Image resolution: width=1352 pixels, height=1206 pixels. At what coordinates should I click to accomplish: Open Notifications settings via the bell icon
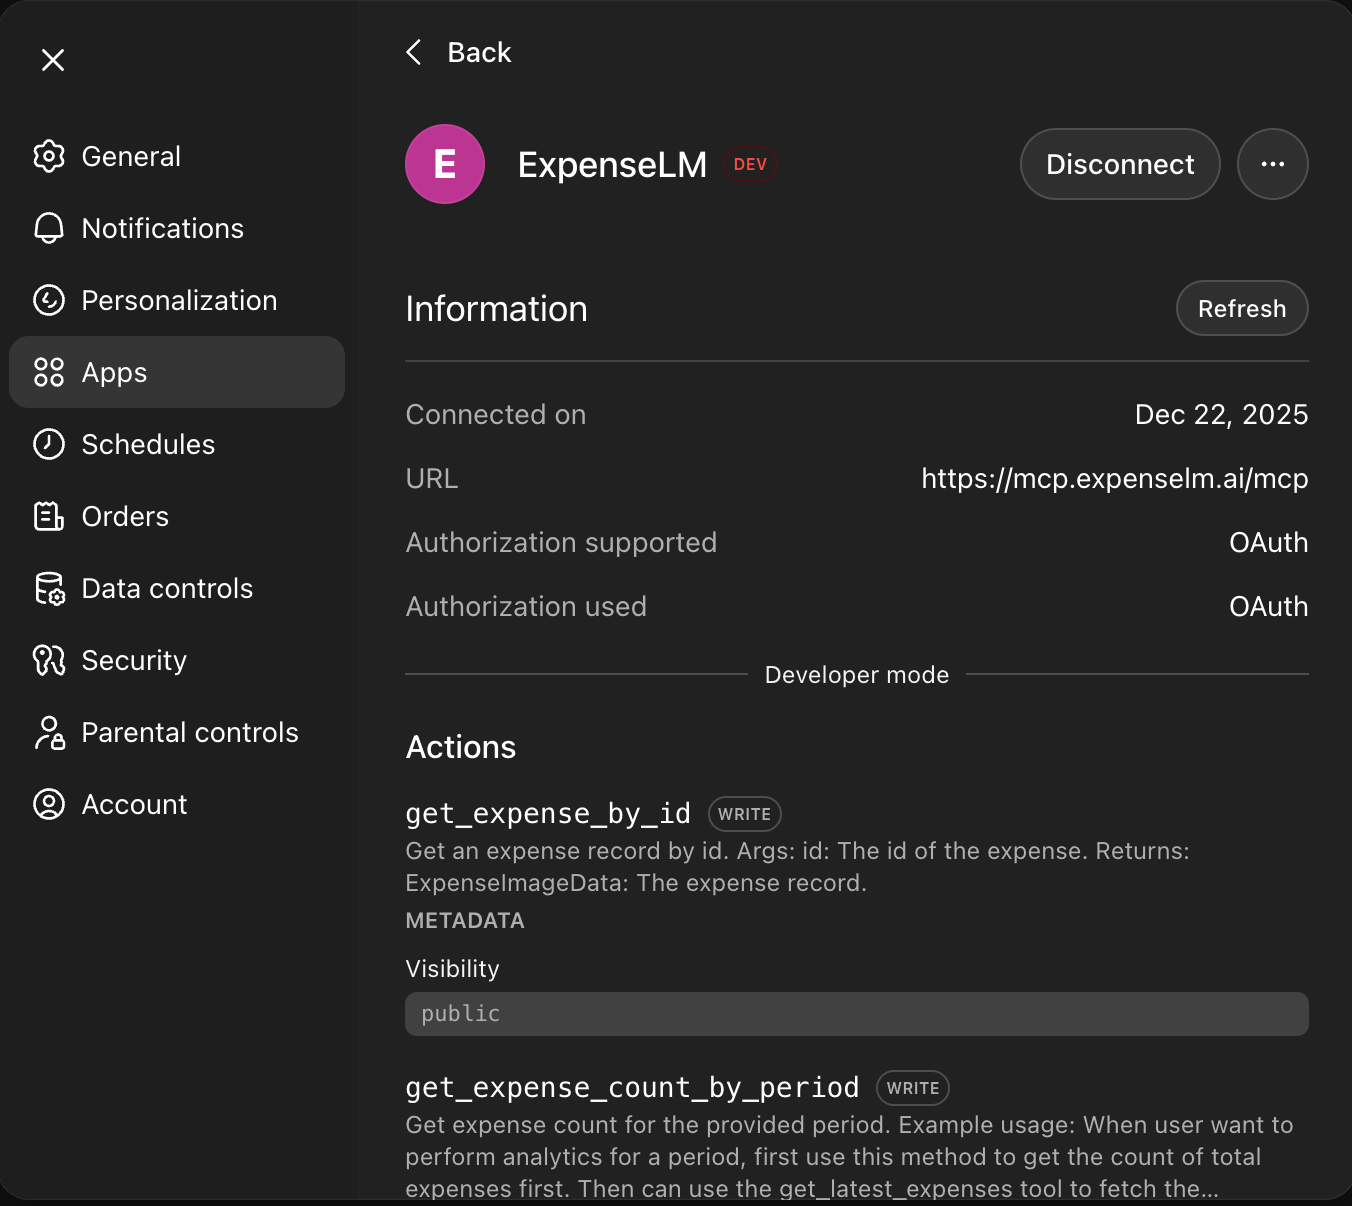48,228
